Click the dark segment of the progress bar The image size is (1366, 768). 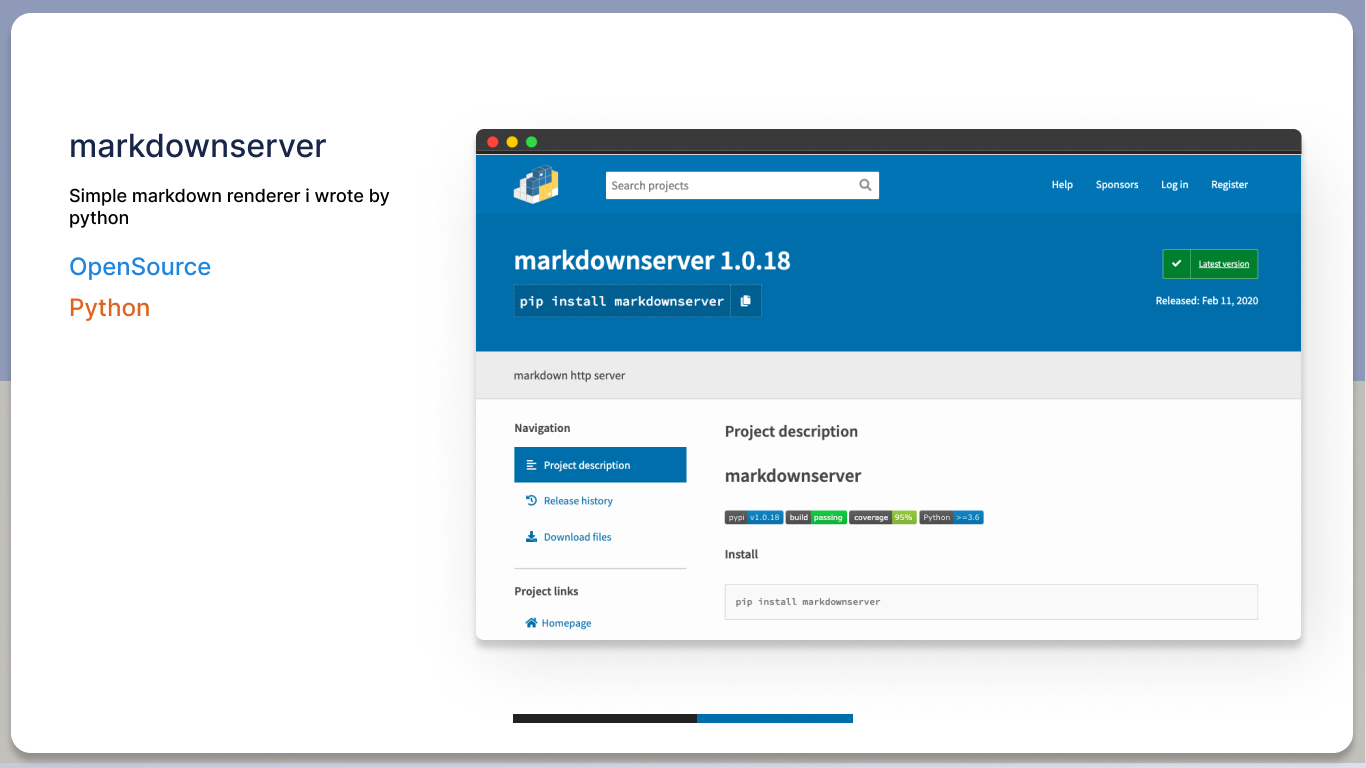[605, 718]
